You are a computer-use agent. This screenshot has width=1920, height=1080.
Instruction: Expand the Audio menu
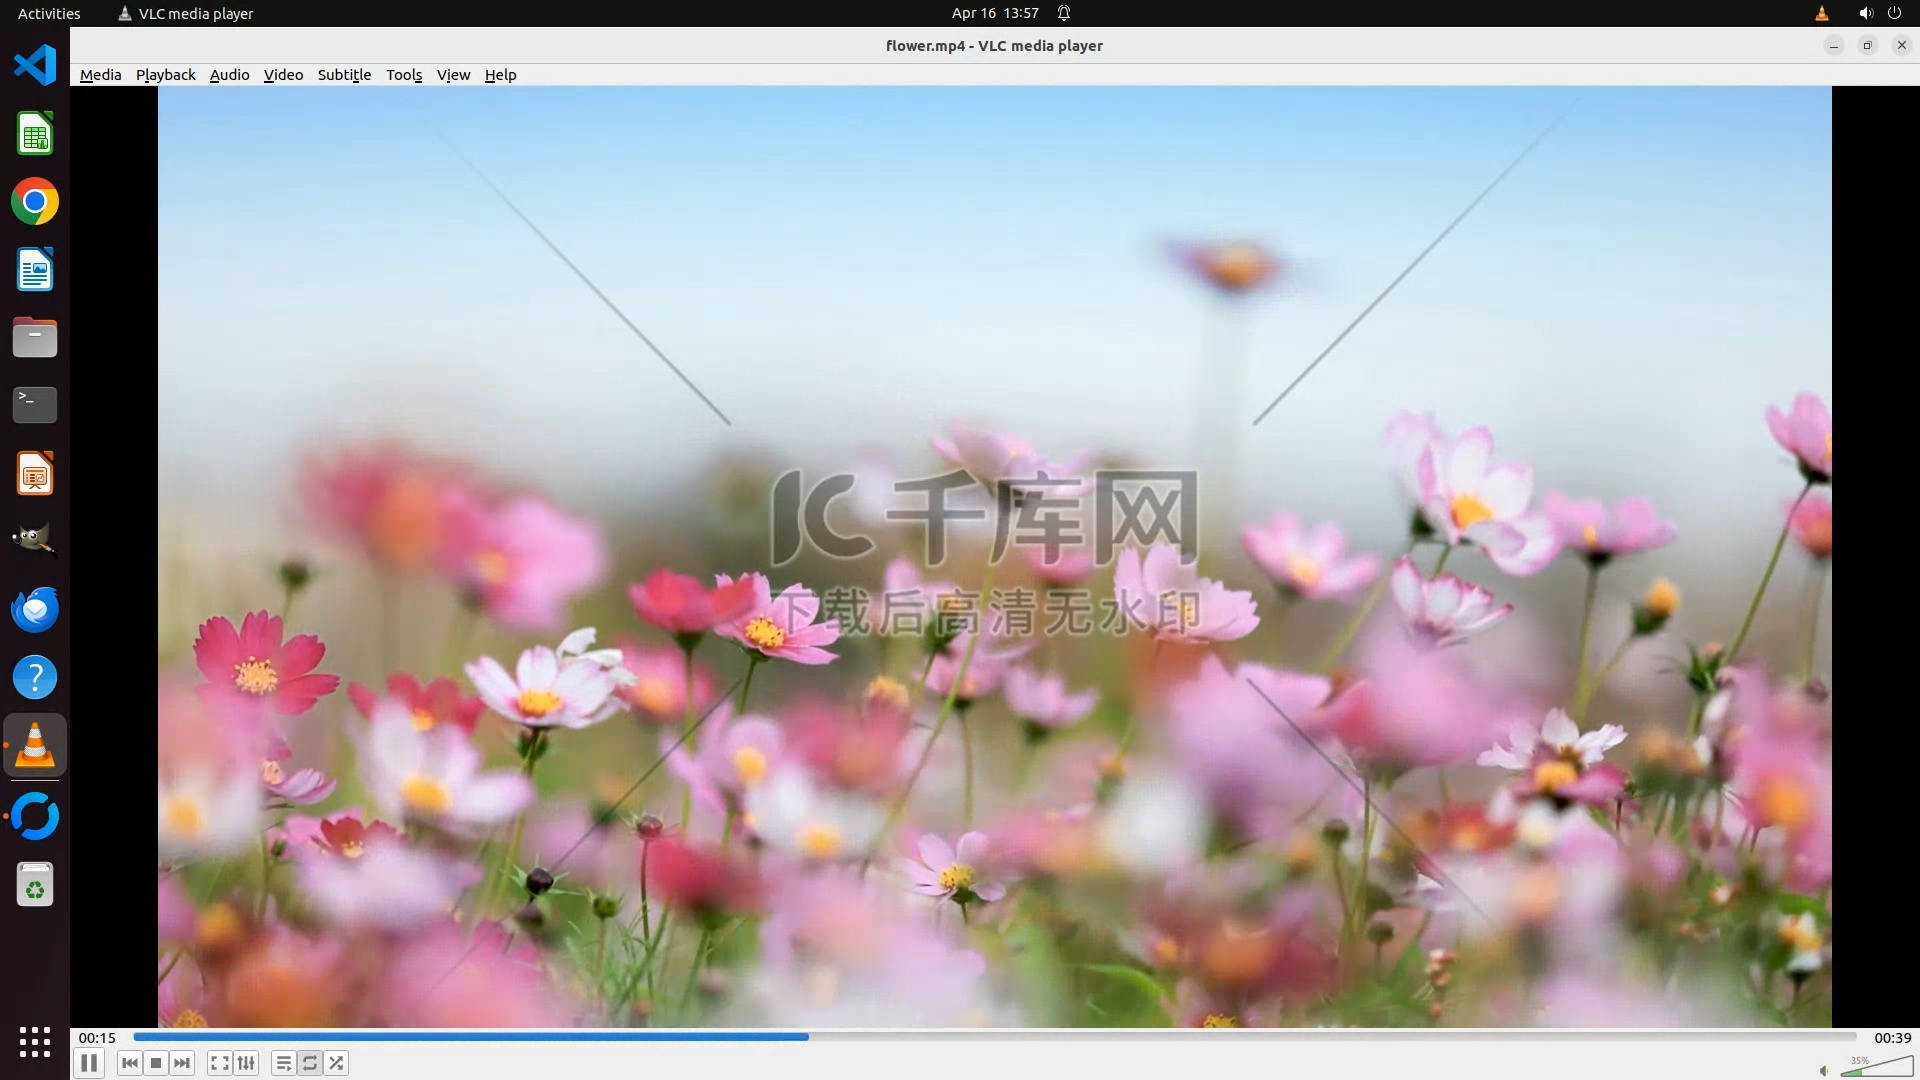(229, 75)
